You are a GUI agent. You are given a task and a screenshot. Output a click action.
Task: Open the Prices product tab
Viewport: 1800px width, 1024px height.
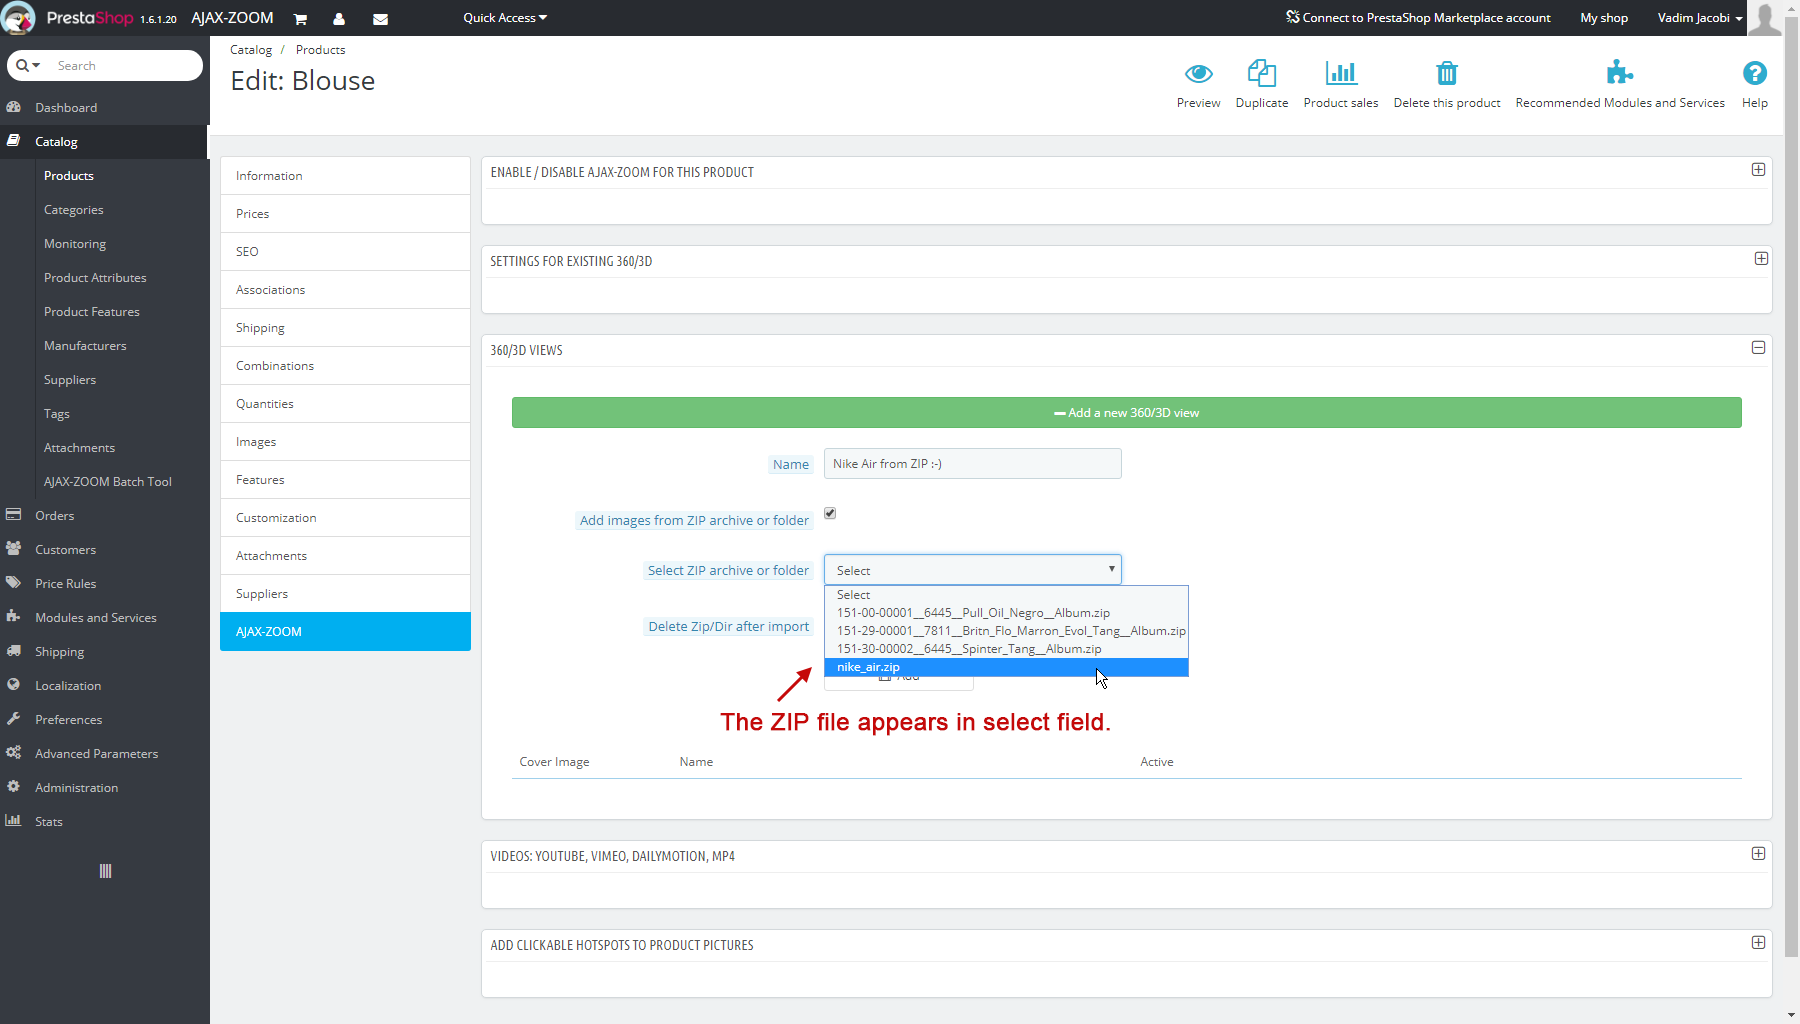tap(345, 214)
